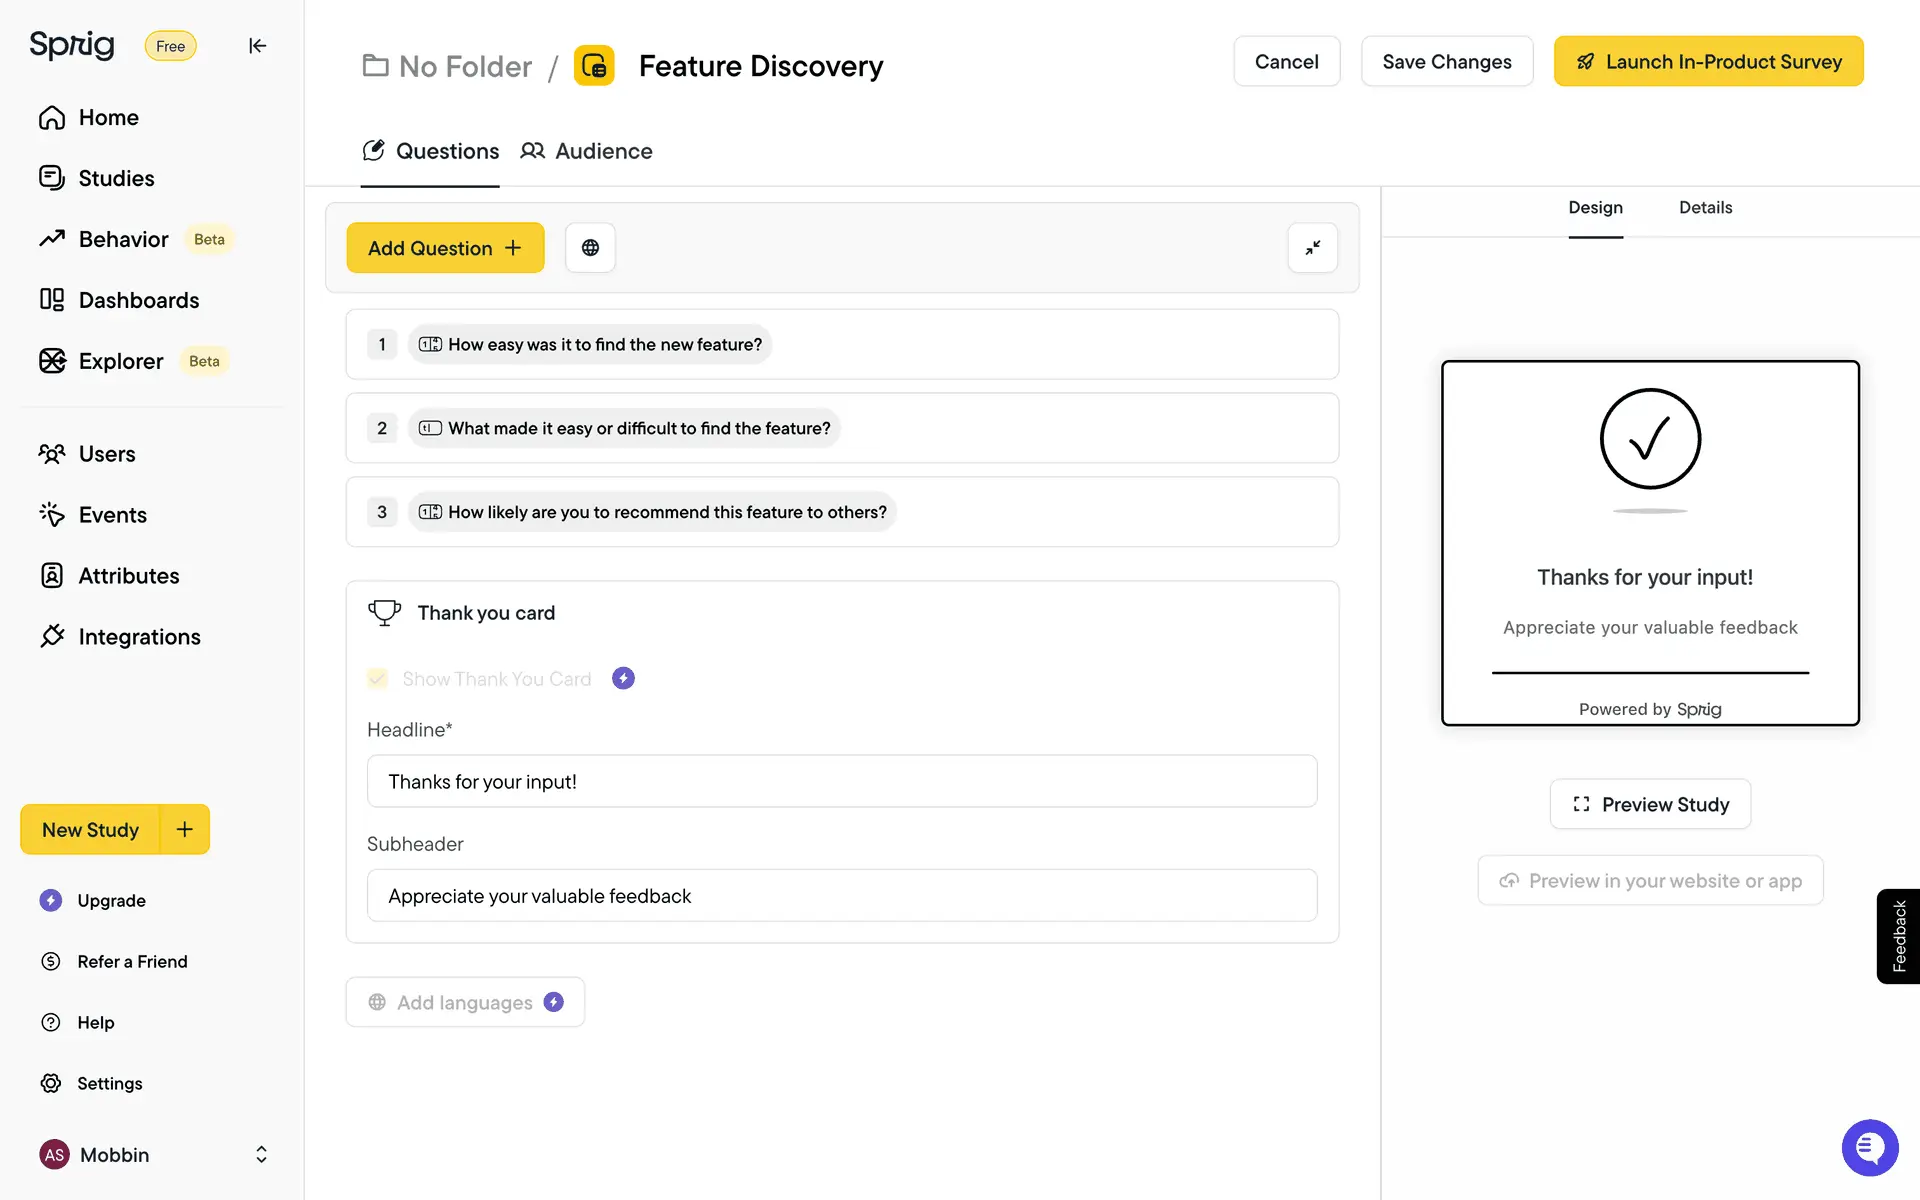Click the Headline text field
This screenshot has width=1920, height=1200.
(841, 781)
